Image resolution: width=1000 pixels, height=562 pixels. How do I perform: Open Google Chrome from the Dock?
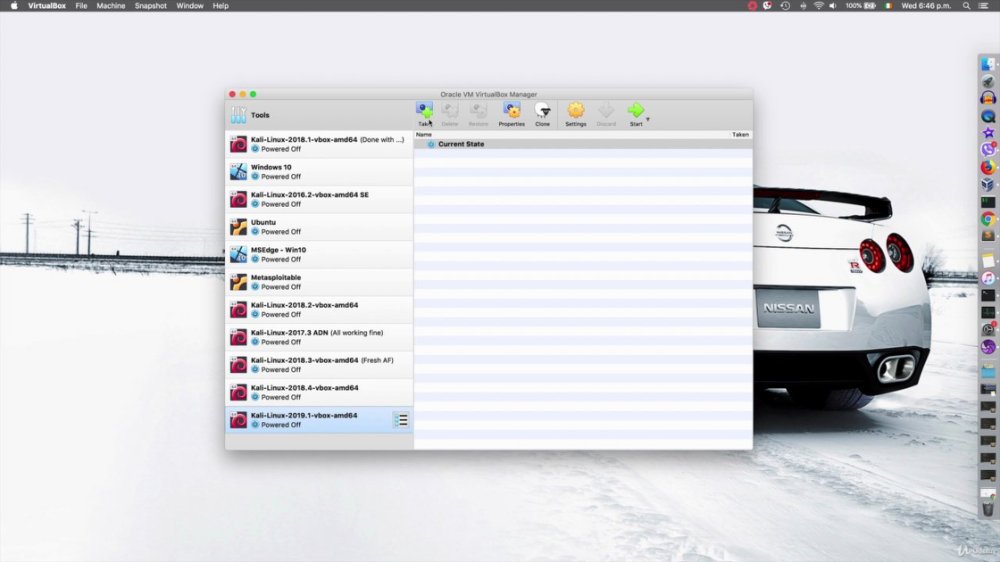988,219
